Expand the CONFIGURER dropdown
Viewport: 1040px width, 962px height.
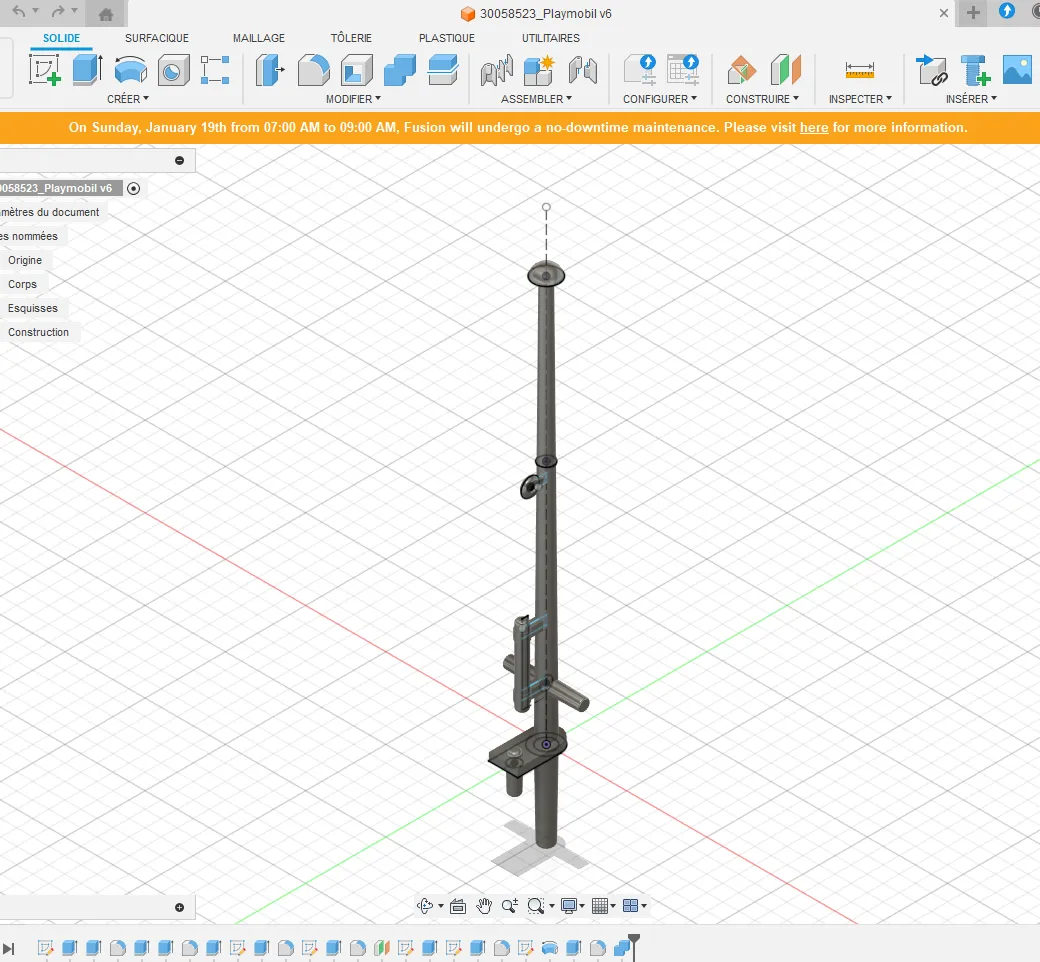[660, 99]
